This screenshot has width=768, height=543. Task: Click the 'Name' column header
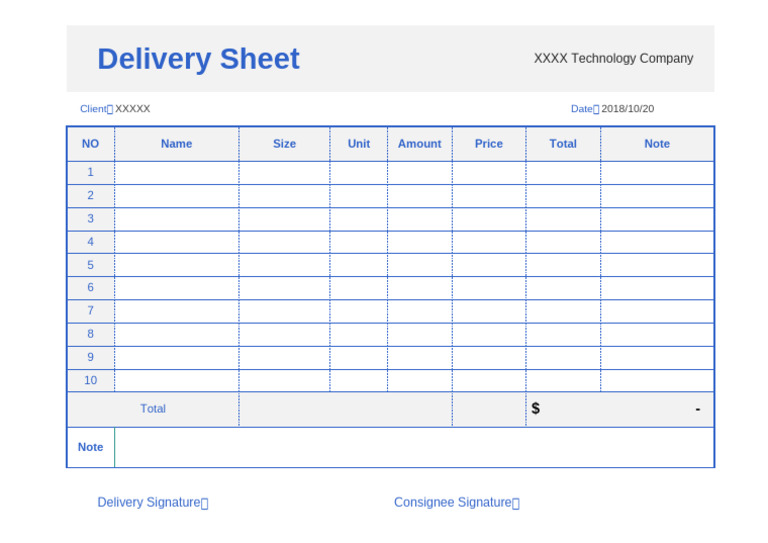177,144
